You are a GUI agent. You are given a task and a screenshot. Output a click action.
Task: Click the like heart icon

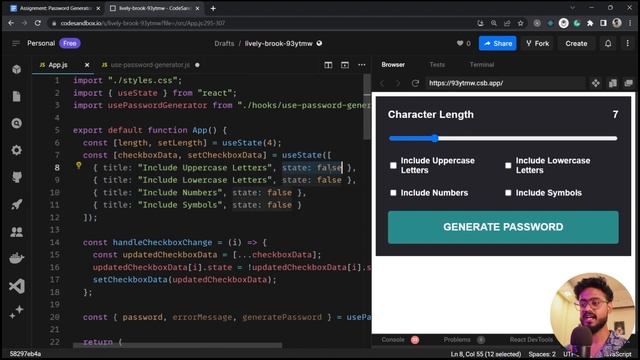460,43
